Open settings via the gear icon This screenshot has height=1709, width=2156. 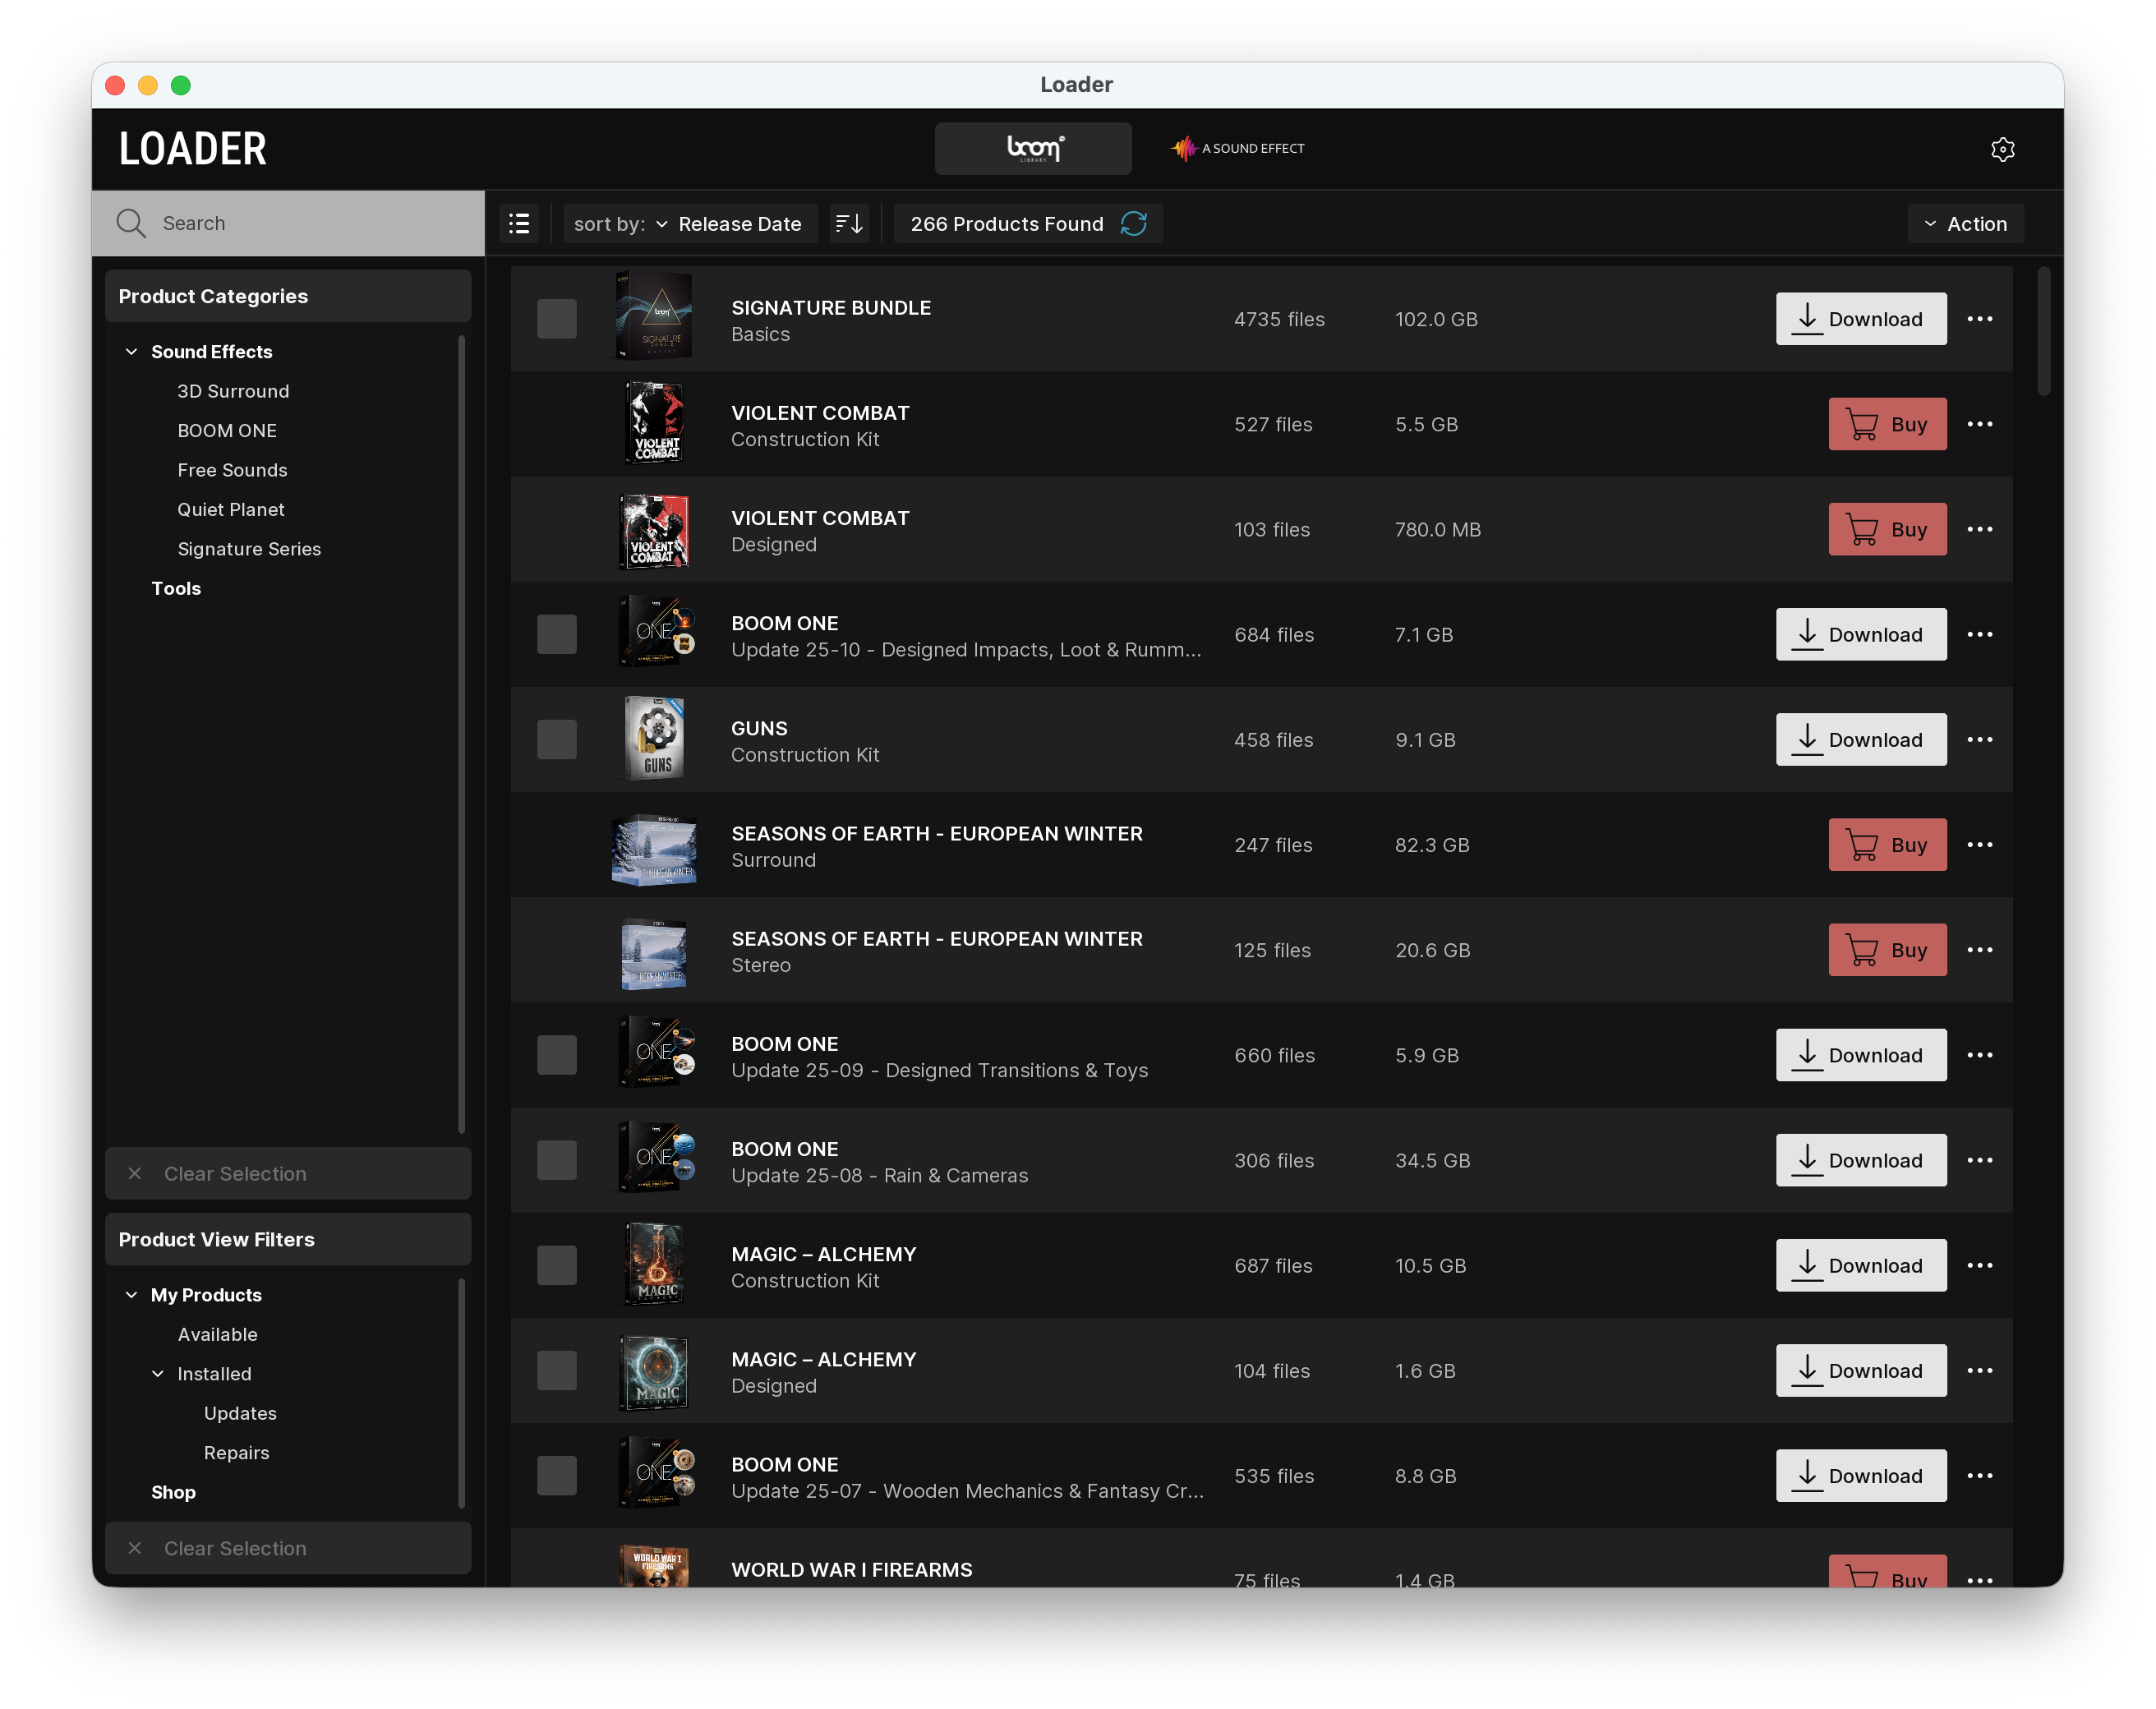(x=2002, y=149)
